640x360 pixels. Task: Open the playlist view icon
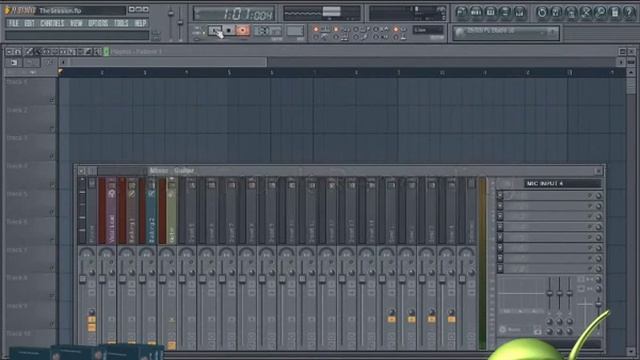click(461, 12)
